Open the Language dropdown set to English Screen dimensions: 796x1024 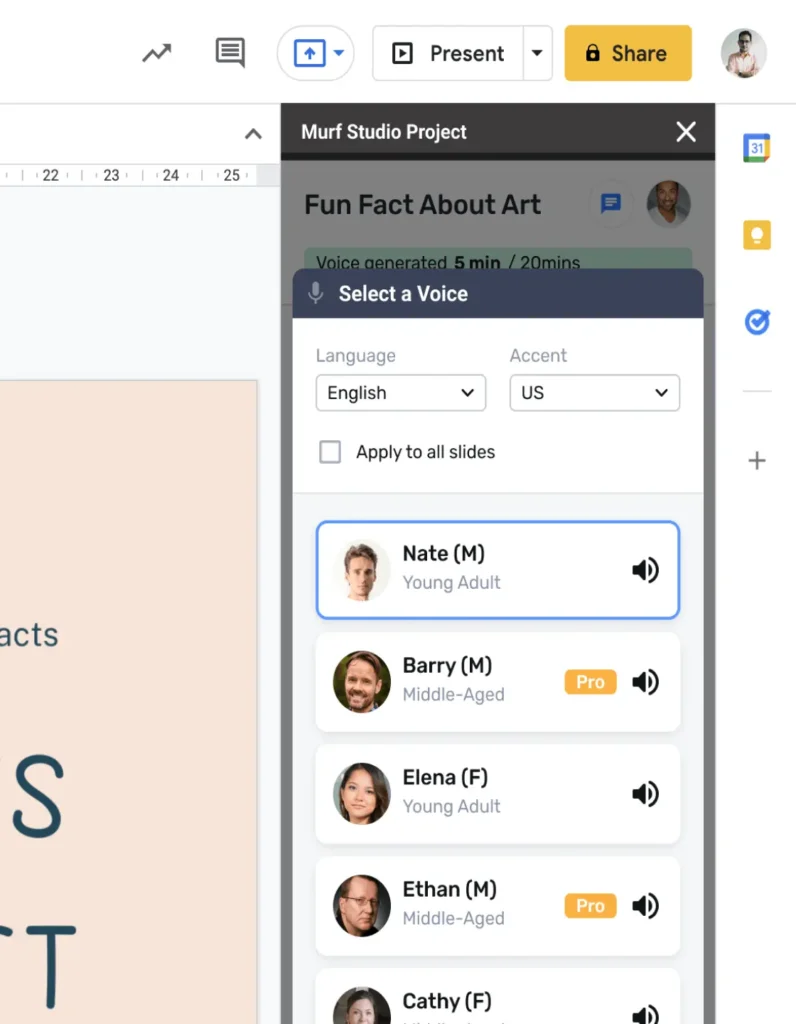[x=400, y=393]
